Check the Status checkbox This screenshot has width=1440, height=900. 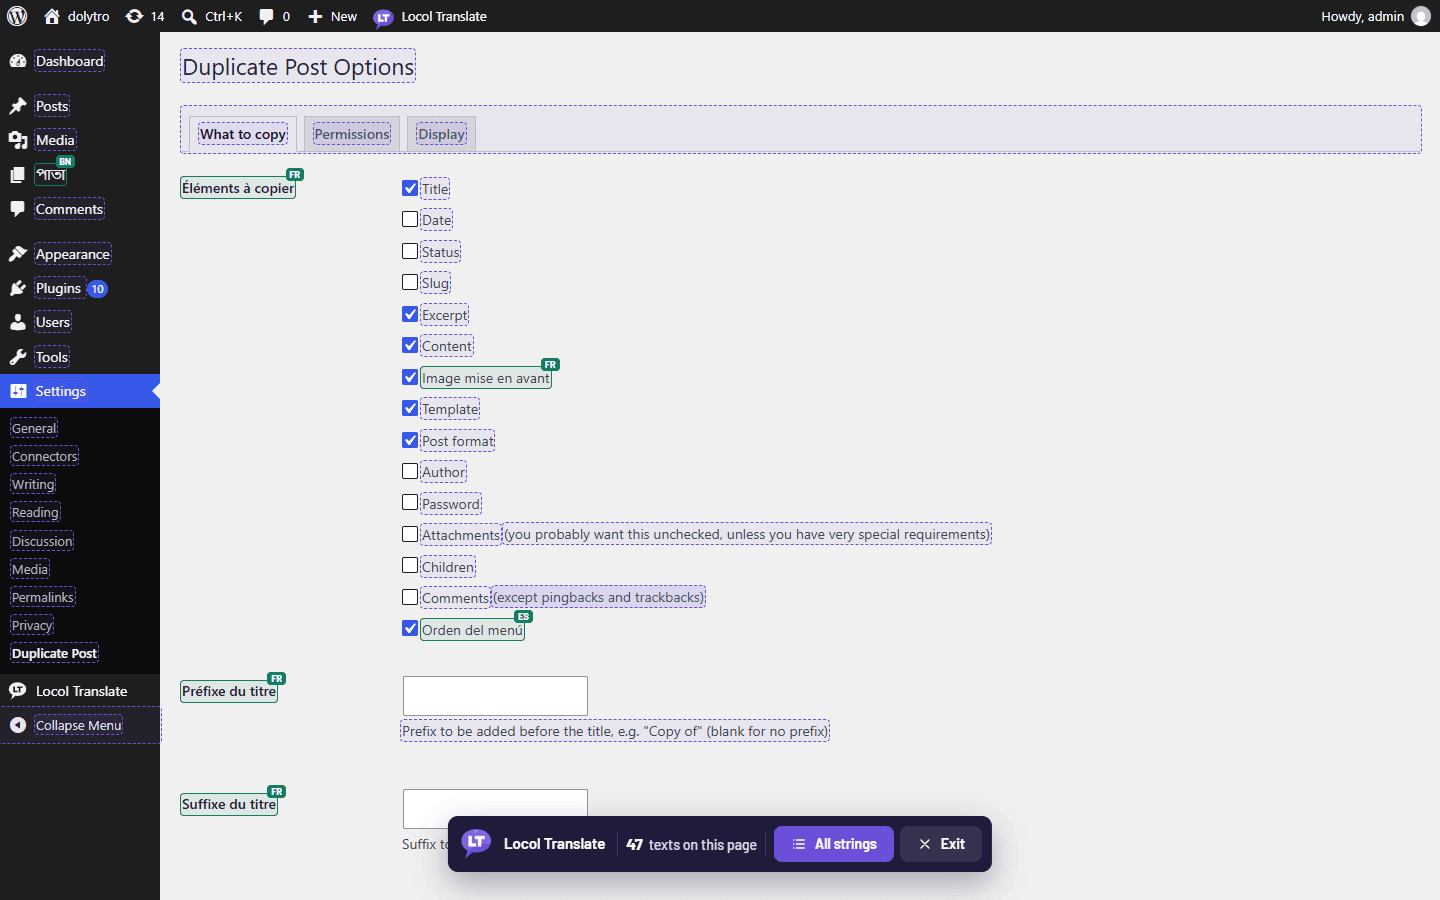tap(410, 251)
